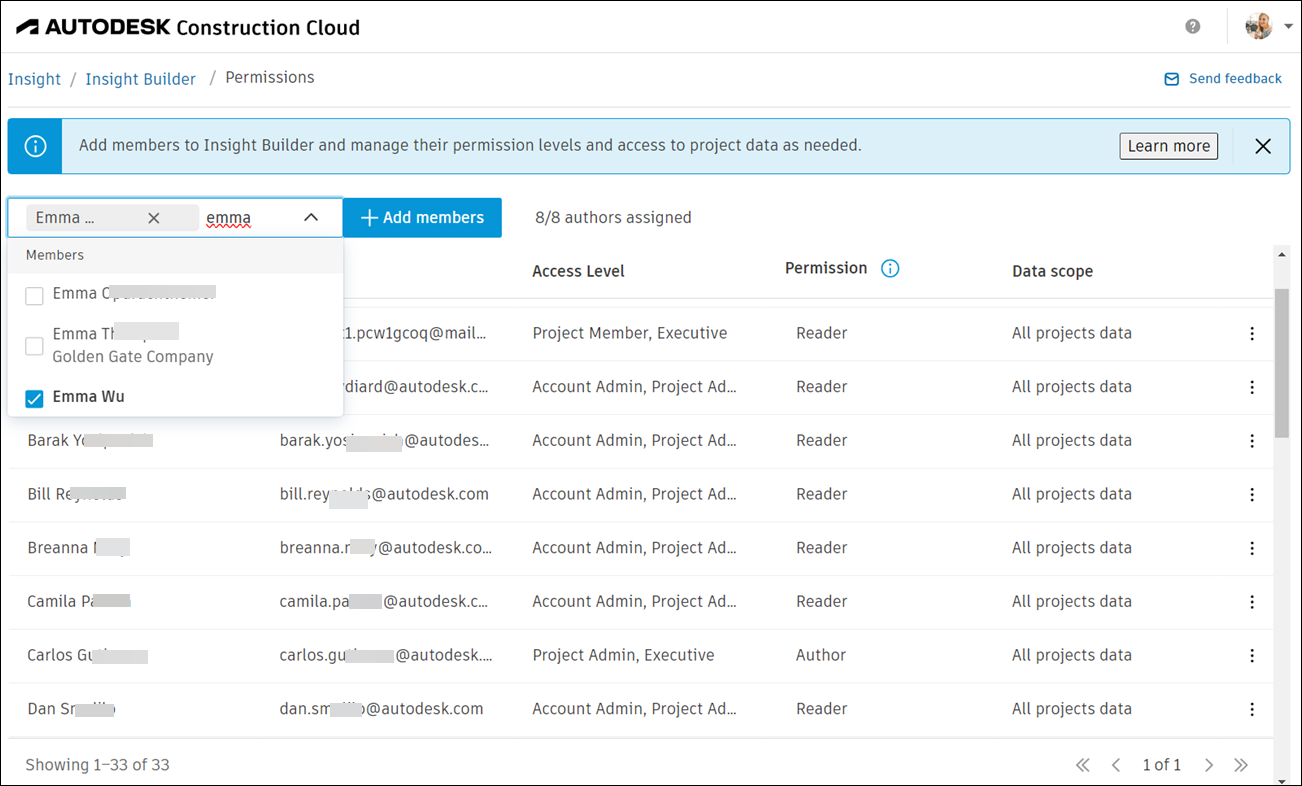The image size is (1302, 786).
Task: Tick the first Emma member checkbox
Action: [x=35, y=295]
